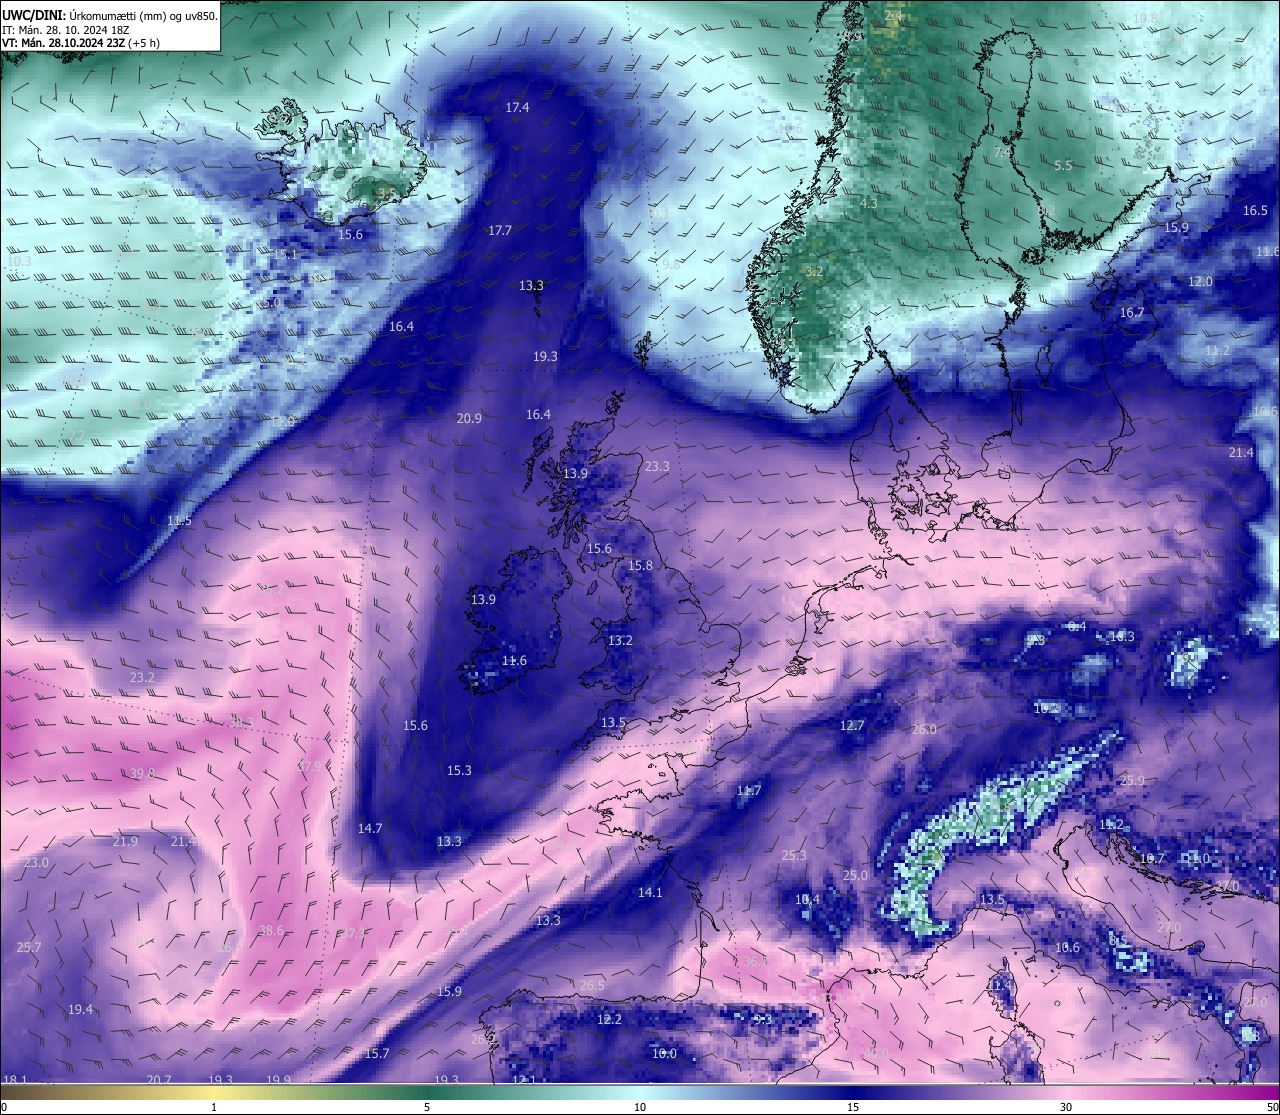Click the 12.7 value over eastern France
This screenshot has width=1280, height=1115.
point(851,725)
